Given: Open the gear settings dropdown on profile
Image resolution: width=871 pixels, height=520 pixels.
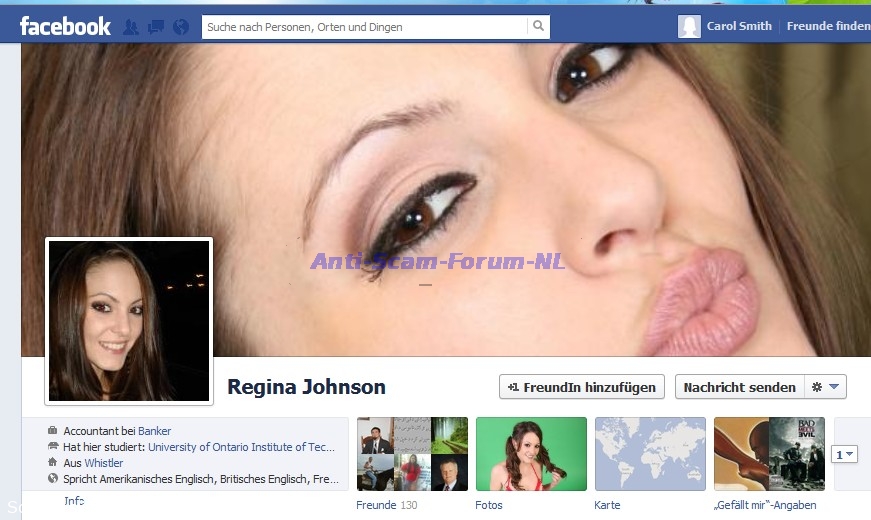Looking at the screenshot, I should point(826,387).
